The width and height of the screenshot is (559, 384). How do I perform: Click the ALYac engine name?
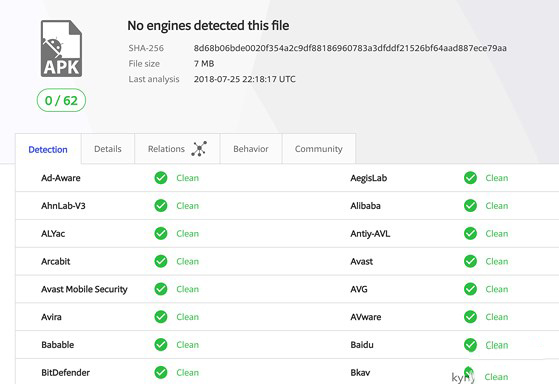pos(53,234)
